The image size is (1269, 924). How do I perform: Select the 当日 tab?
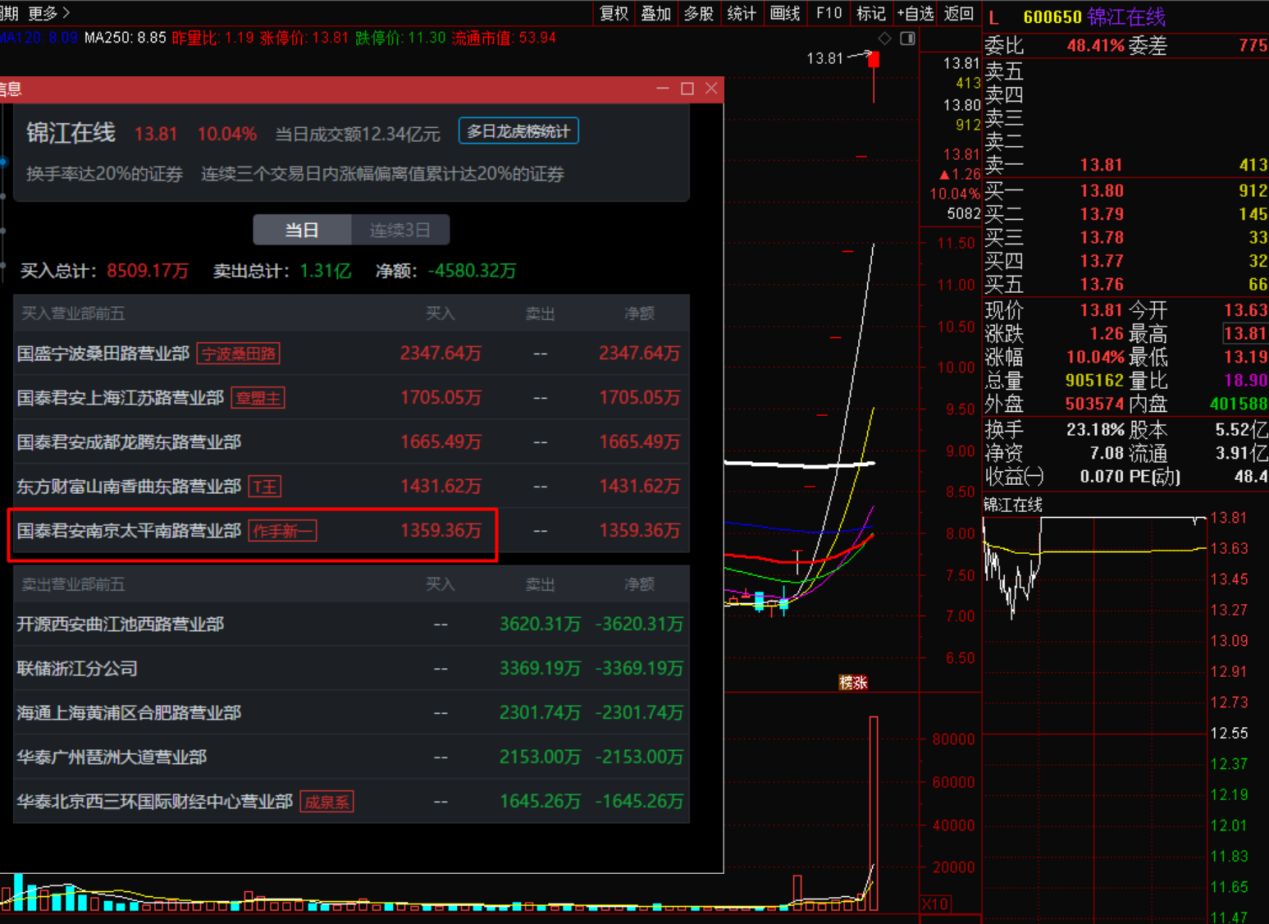(x=302, y=230)
